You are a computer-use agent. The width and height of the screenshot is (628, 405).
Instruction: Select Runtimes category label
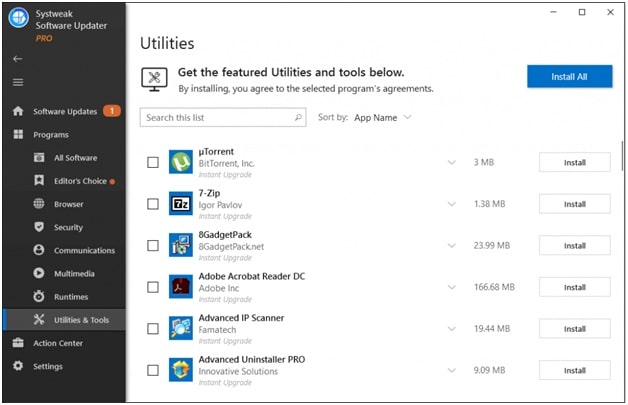coord(71,297)
